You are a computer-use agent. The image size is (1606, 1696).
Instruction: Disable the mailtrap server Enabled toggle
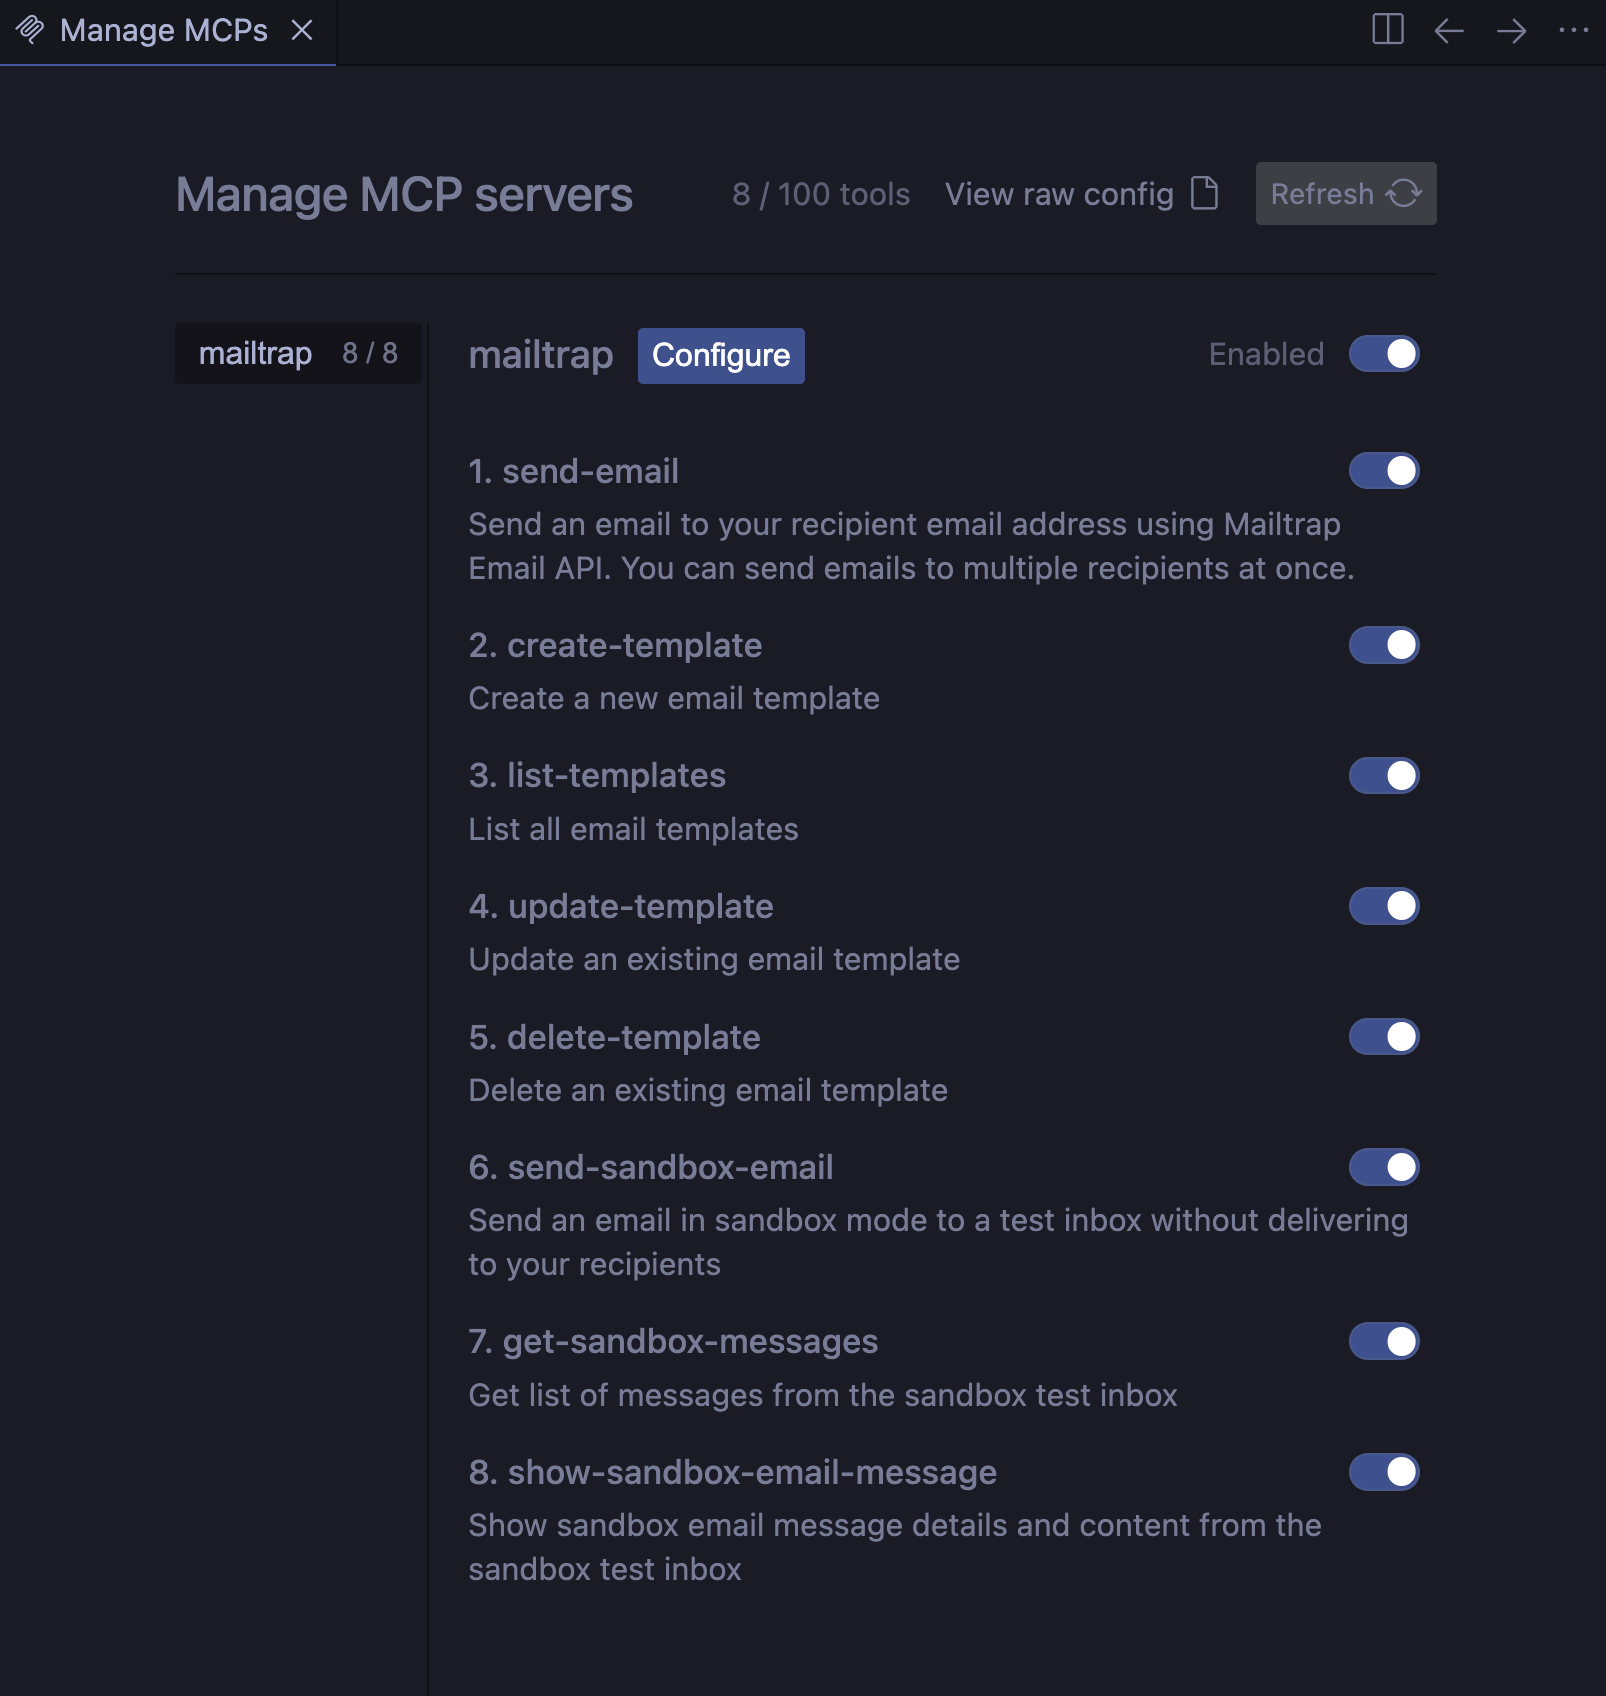(x=1384, y=354)
